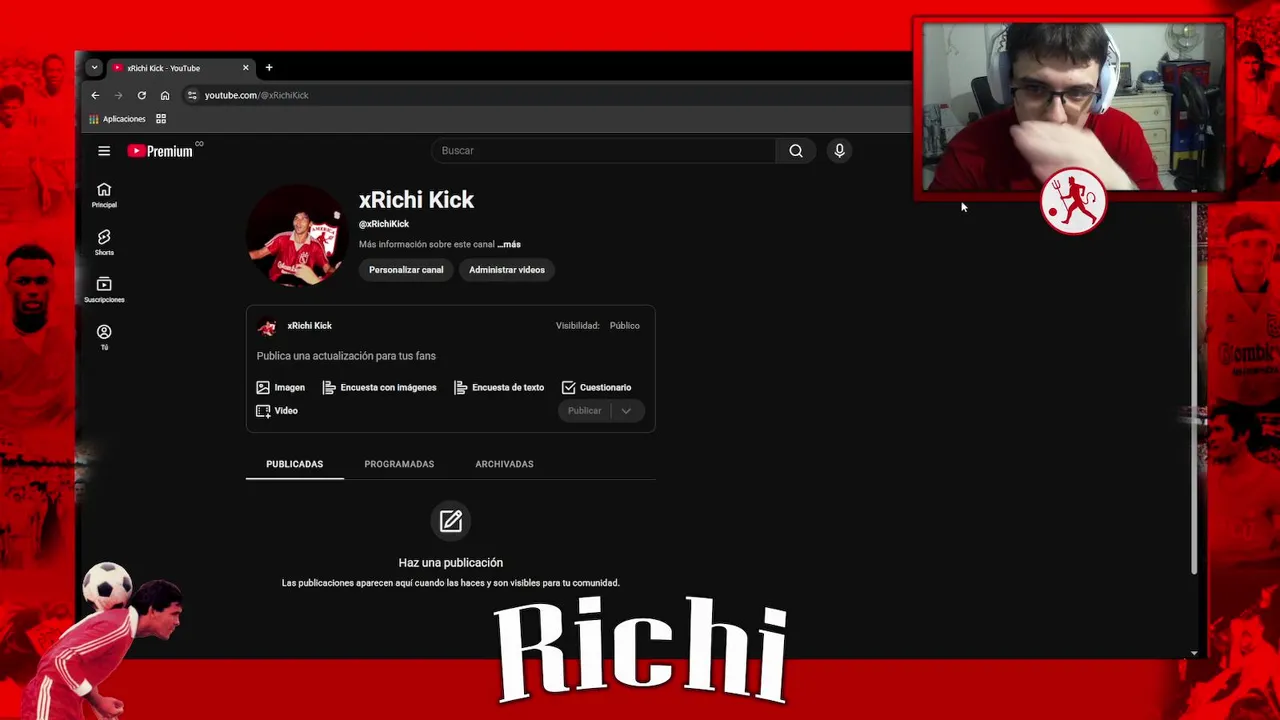View site information icon in address bar

pyautogui.click(x=192, y=95)
